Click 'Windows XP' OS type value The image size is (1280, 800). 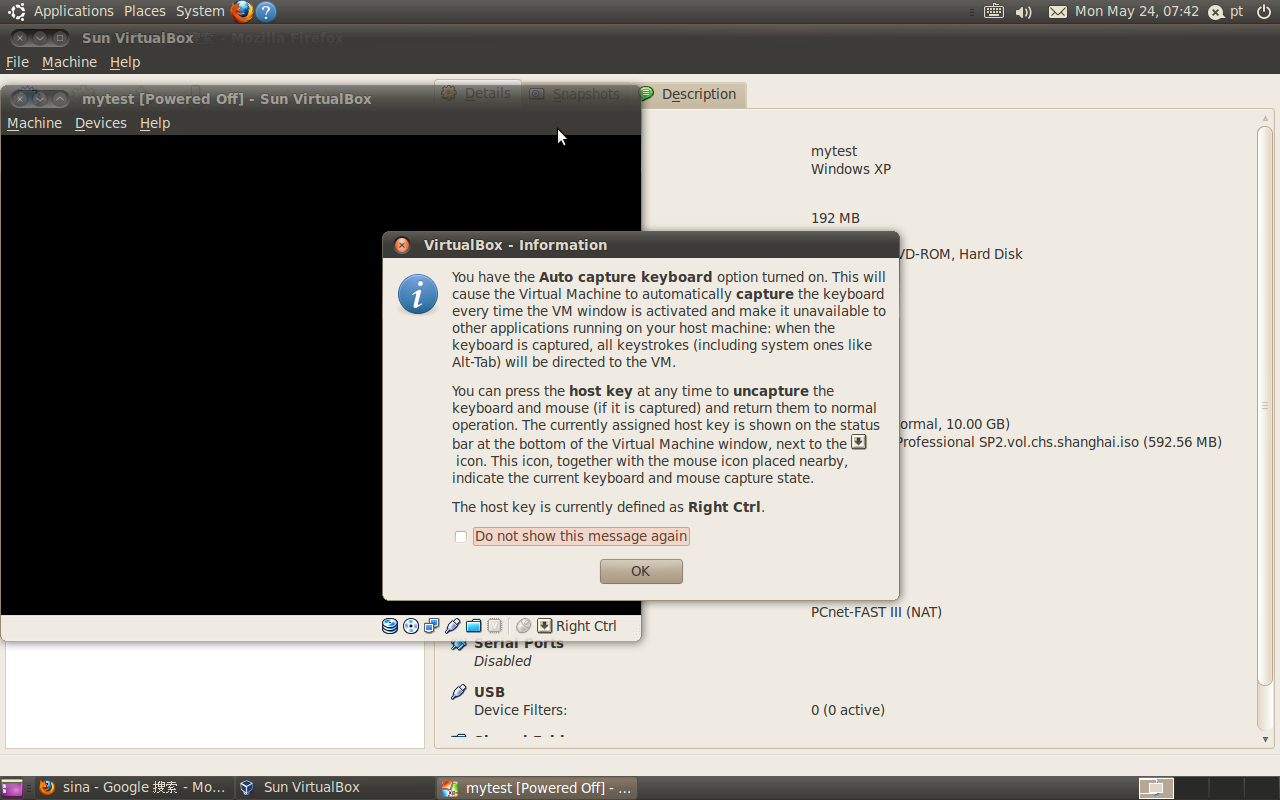[x=851, y=169]
